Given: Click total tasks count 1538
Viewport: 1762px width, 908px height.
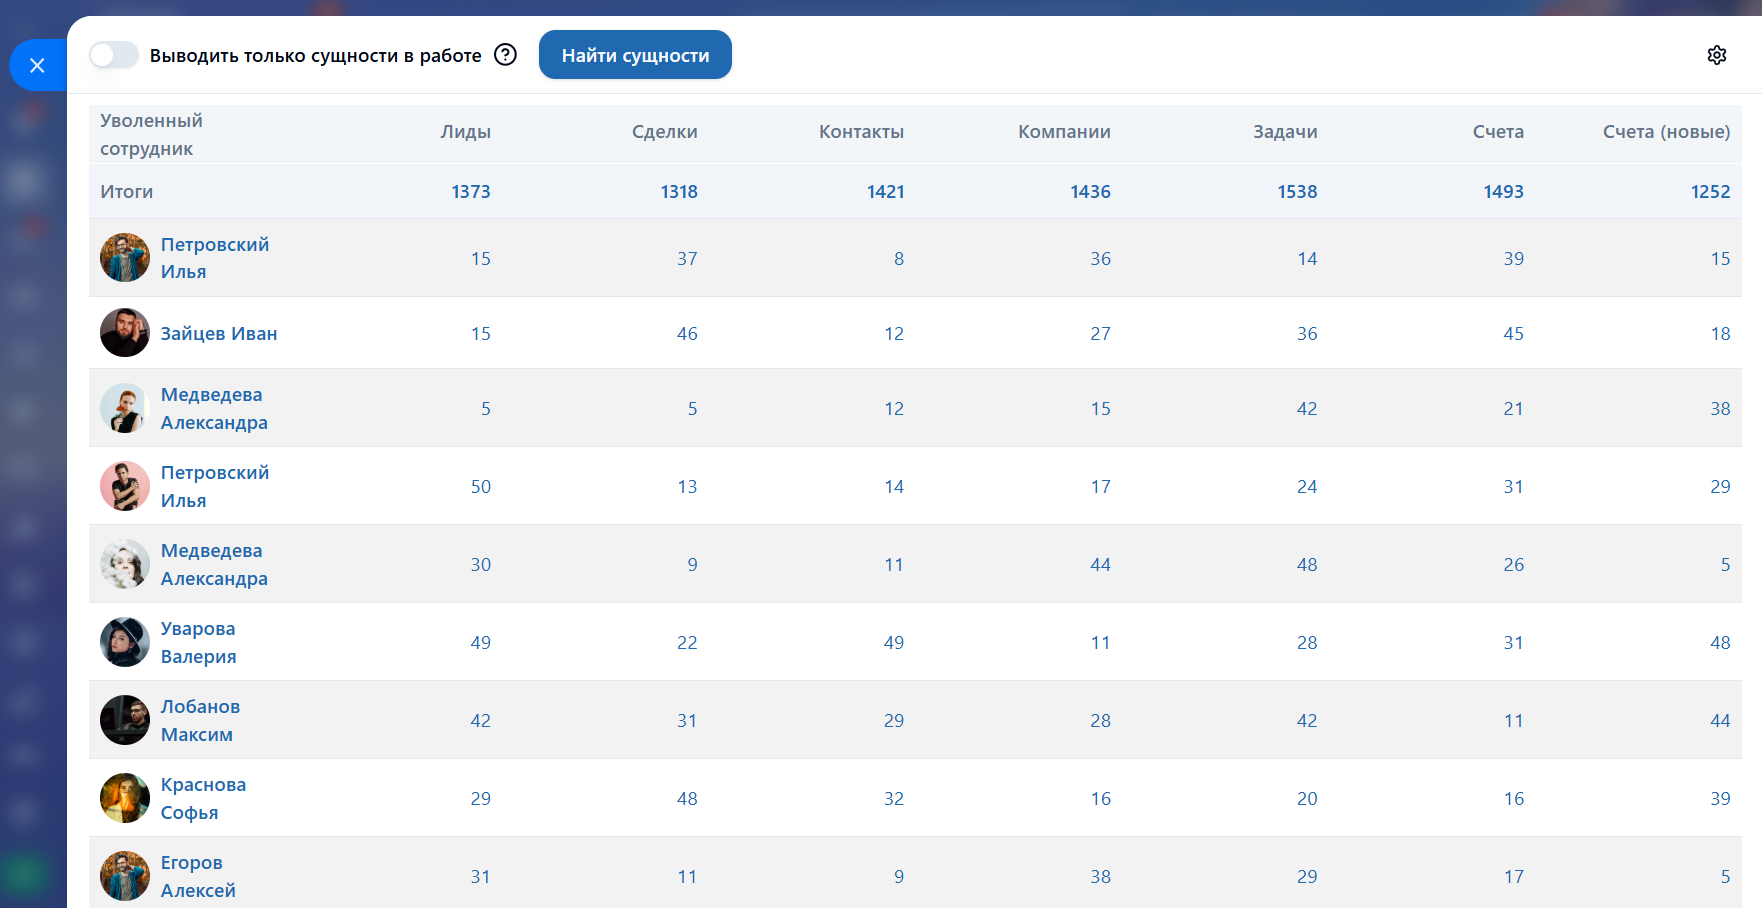Looking at the screenshot, I should point(1297,192).
